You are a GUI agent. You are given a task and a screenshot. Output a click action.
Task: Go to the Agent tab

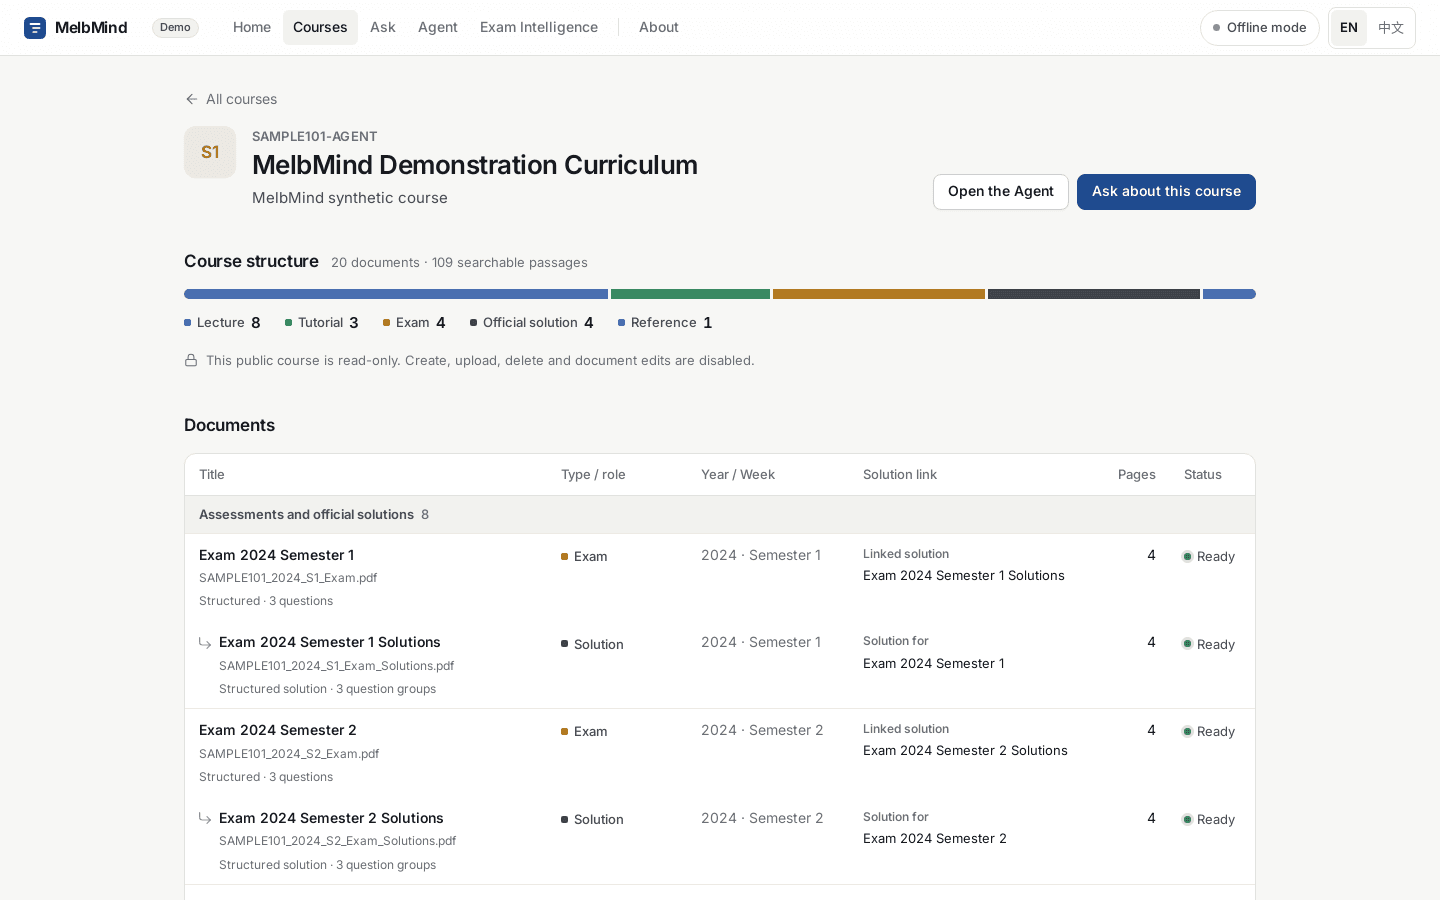(x=438, y=27)
